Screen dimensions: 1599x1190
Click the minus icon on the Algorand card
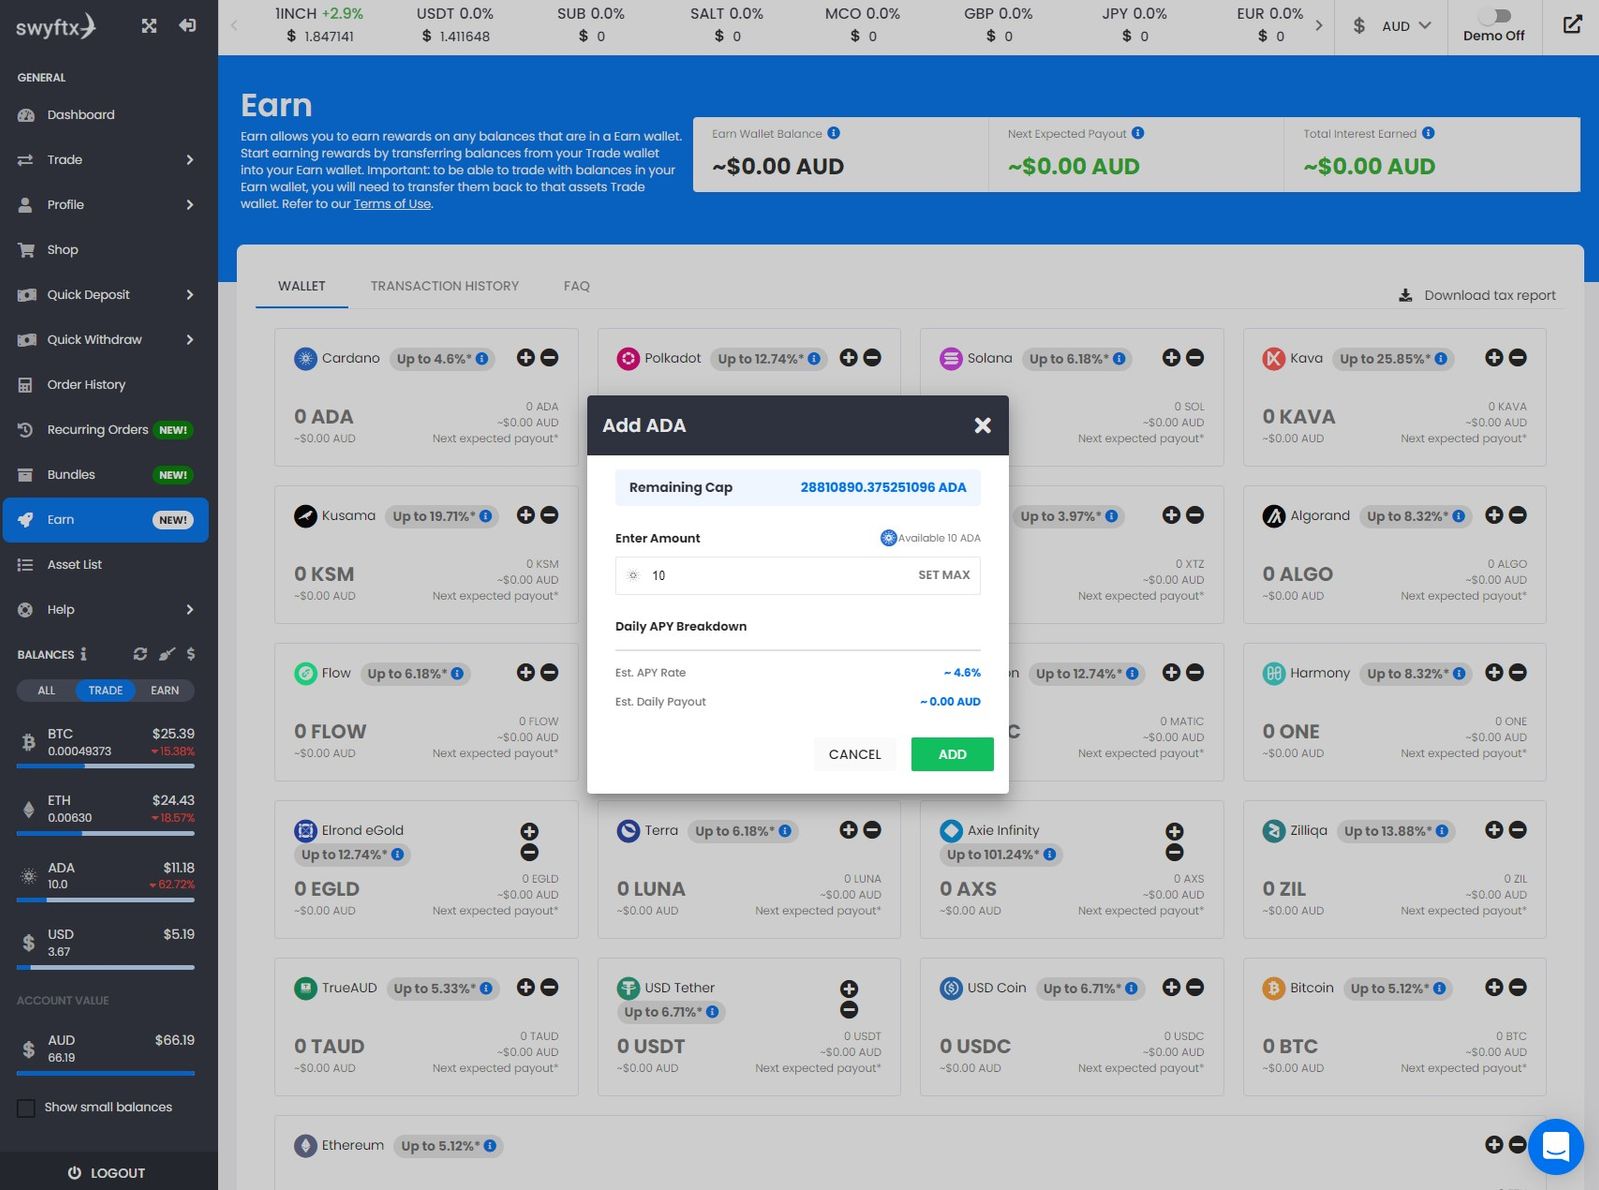[1518, 515]
